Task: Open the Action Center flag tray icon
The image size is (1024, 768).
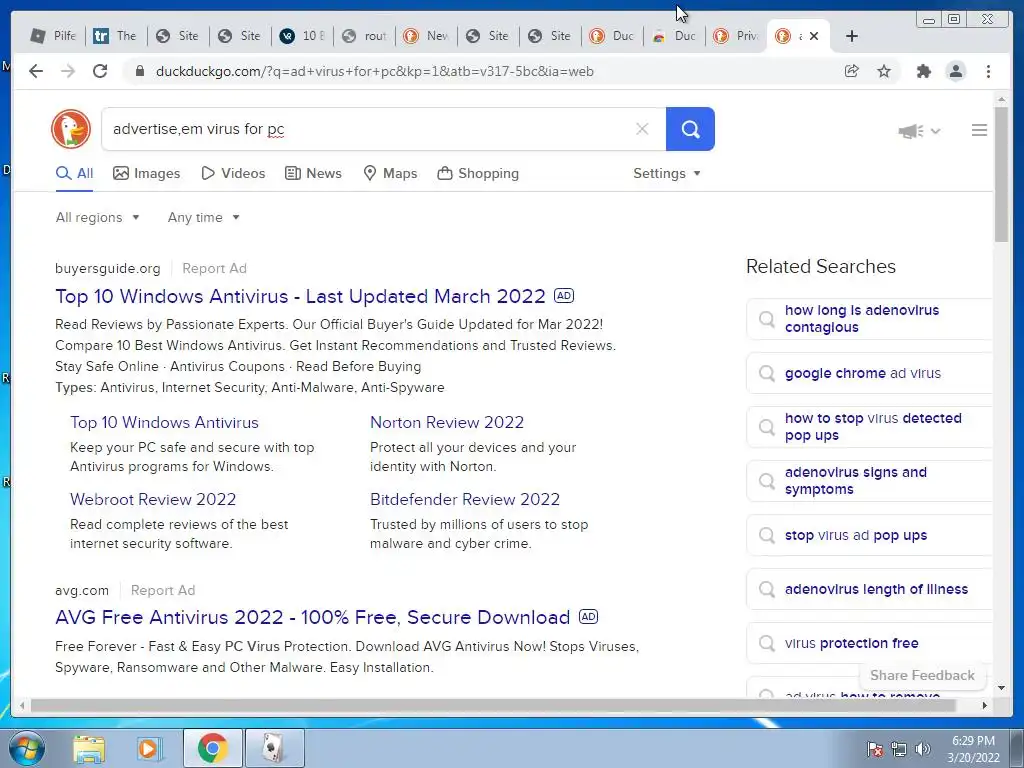Action: 875,749
